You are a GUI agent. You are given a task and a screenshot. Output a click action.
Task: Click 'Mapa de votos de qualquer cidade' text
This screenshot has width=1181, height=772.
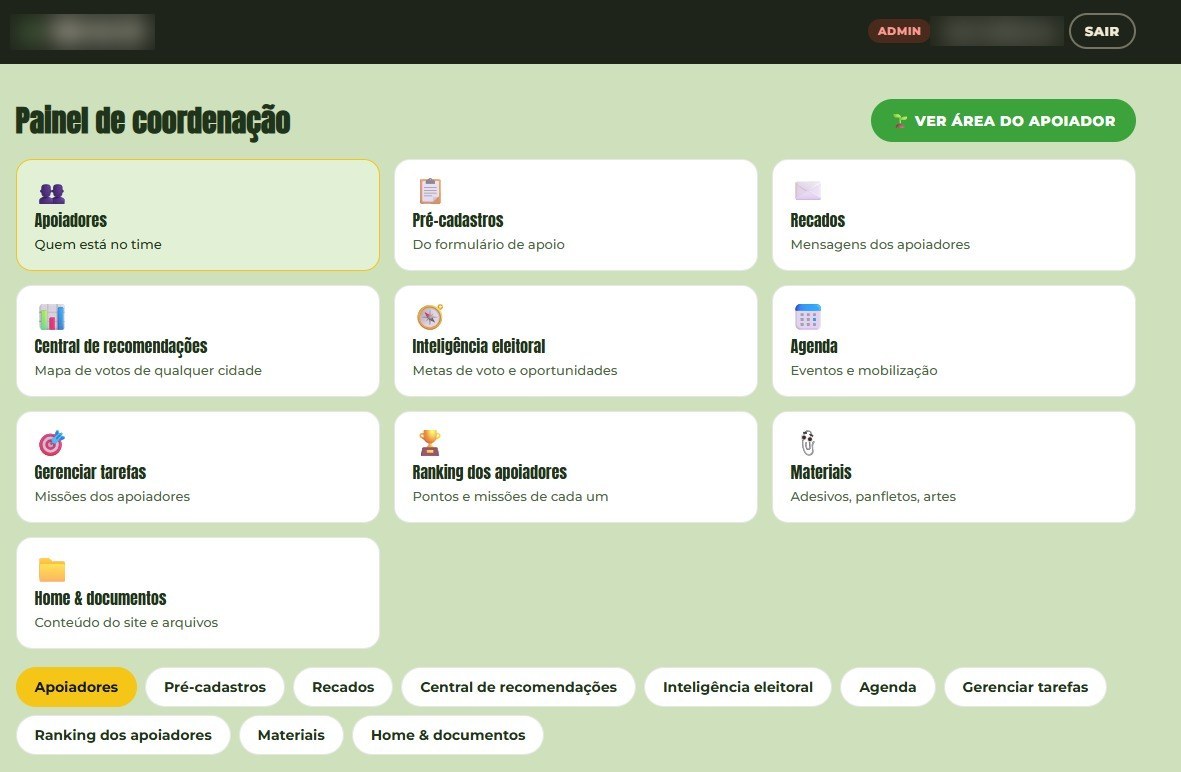148,371
